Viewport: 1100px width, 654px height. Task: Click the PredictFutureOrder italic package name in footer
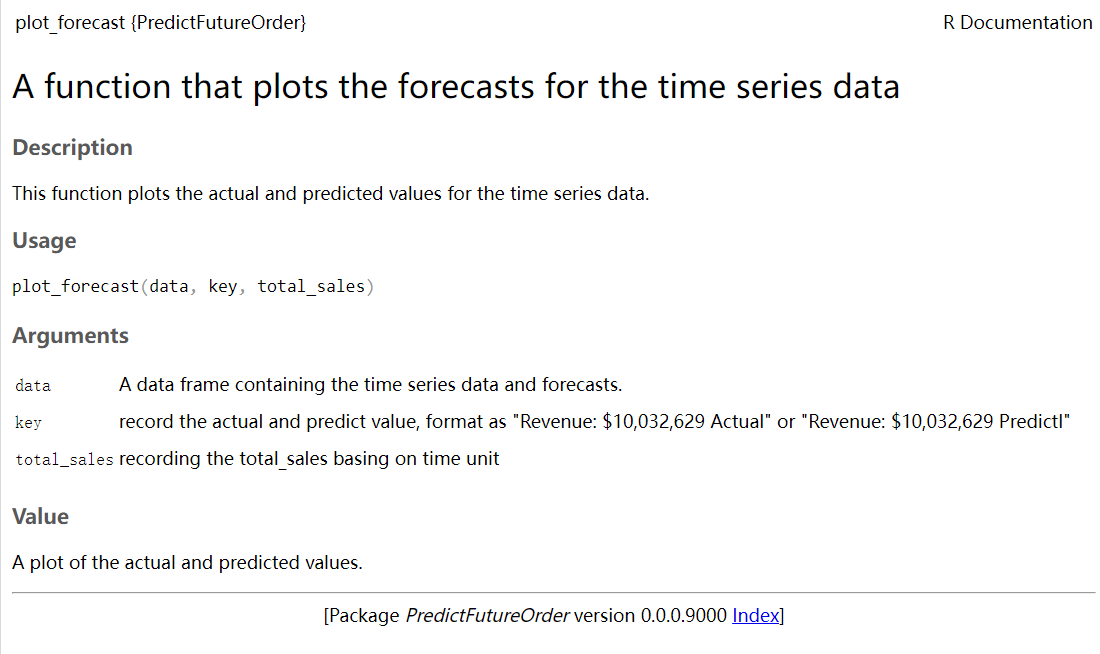click(x=488, y=615)
